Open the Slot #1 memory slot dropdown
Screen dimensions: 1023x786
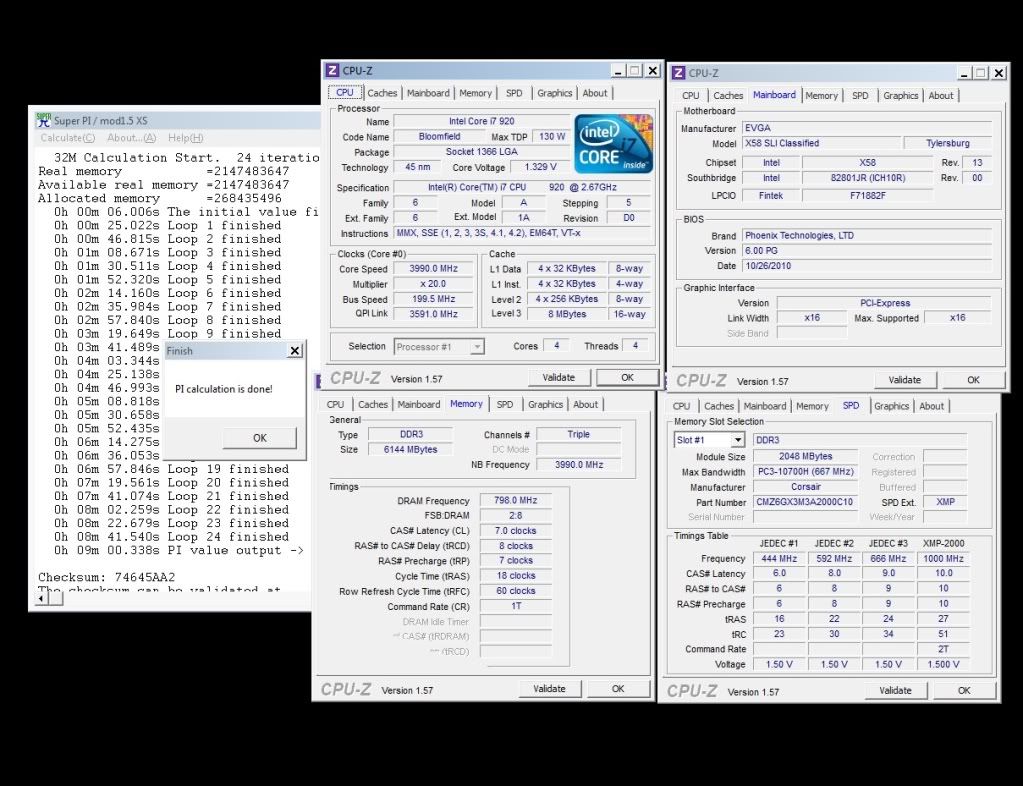pyautogui.click(x=737, y=440)
